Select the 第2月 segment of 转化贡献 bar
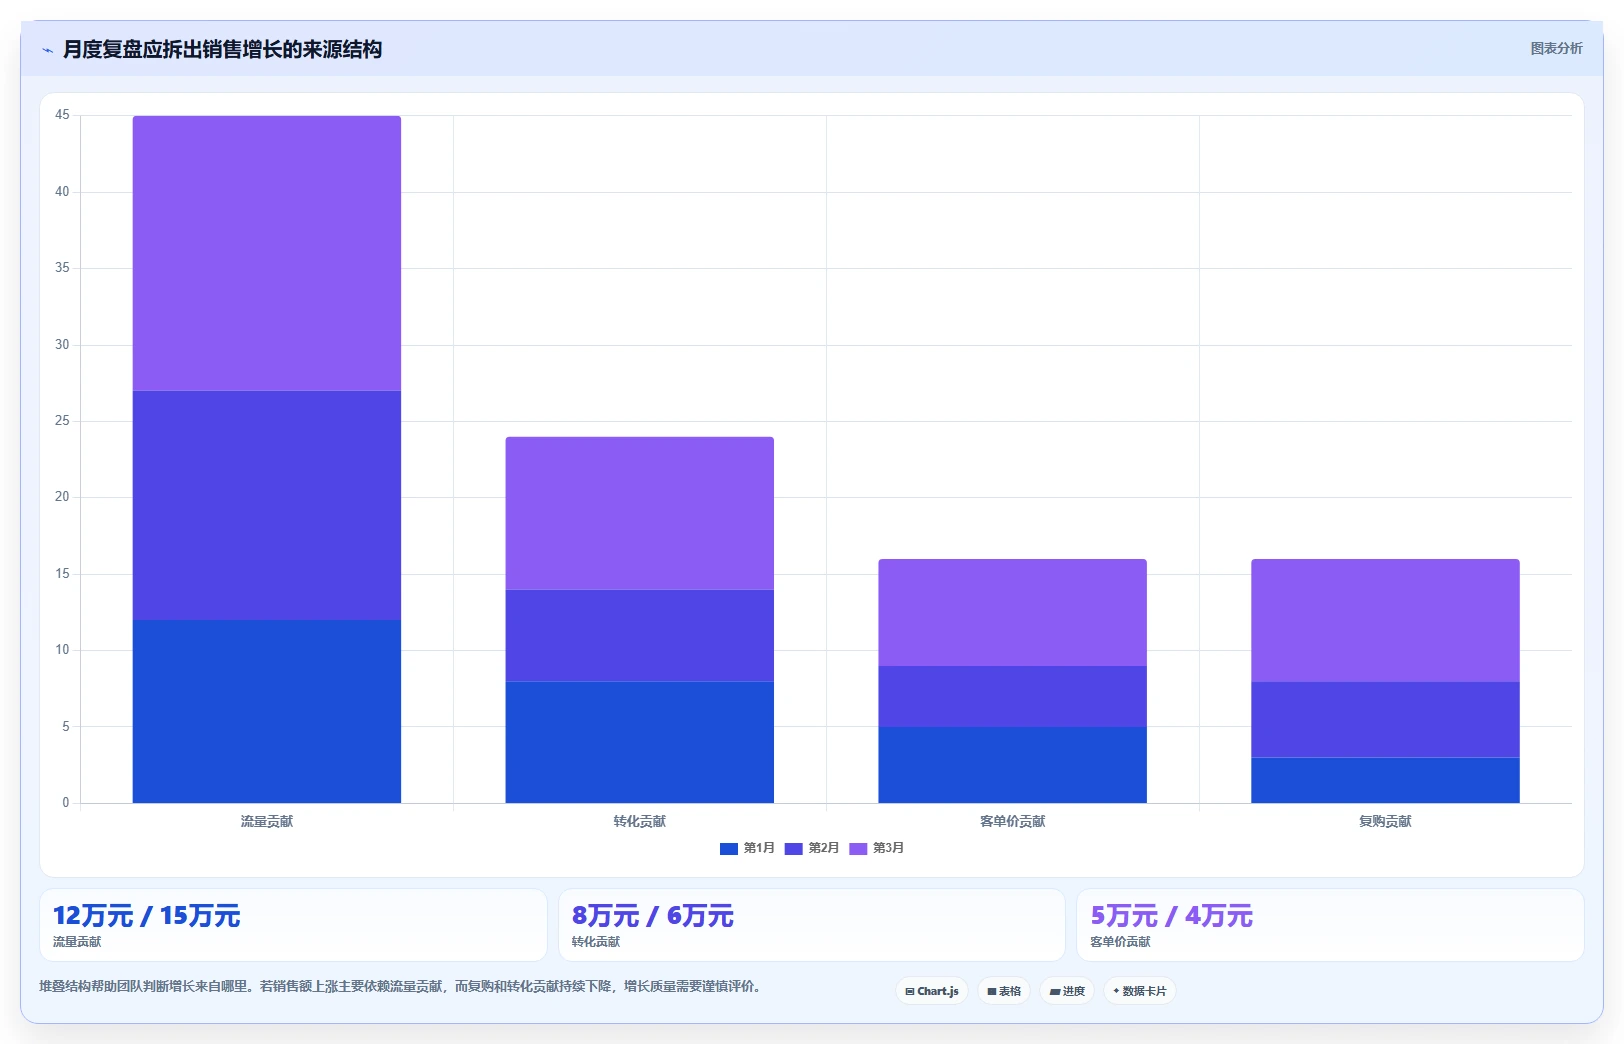The image size is (1624, 1044). pyautogui.click(x=640, y=635)
